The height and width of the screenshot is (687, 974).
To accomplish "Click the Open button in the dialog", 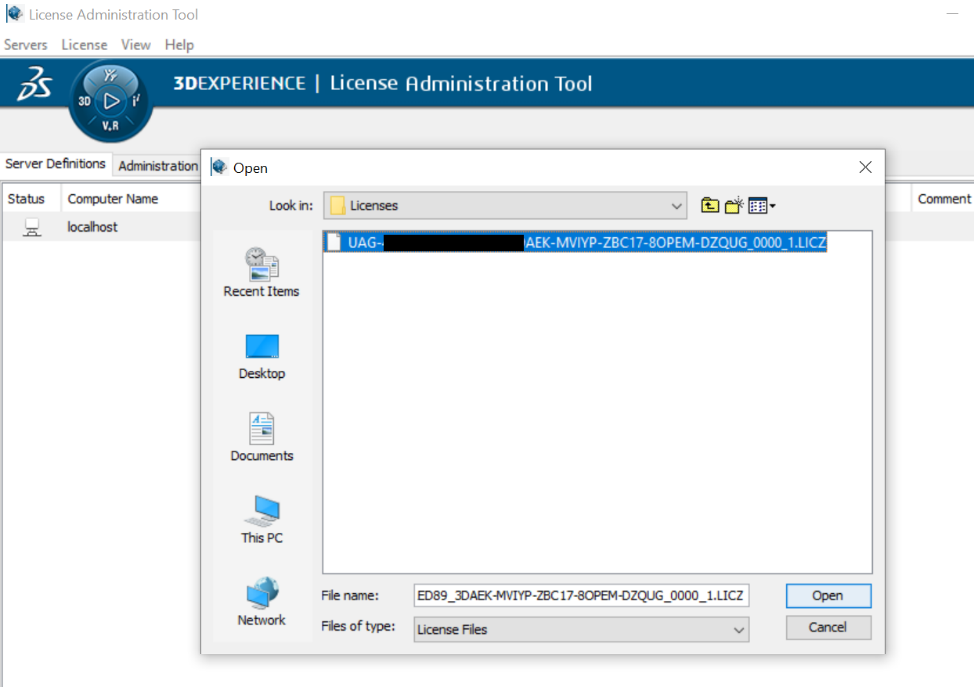I will (828, 596).
